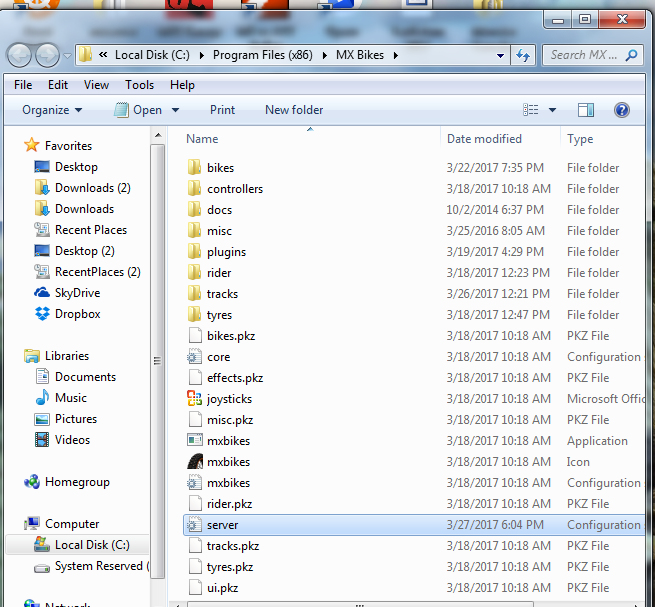
Task: Click the blue Help question mark icon
Action: pos(622,110)
